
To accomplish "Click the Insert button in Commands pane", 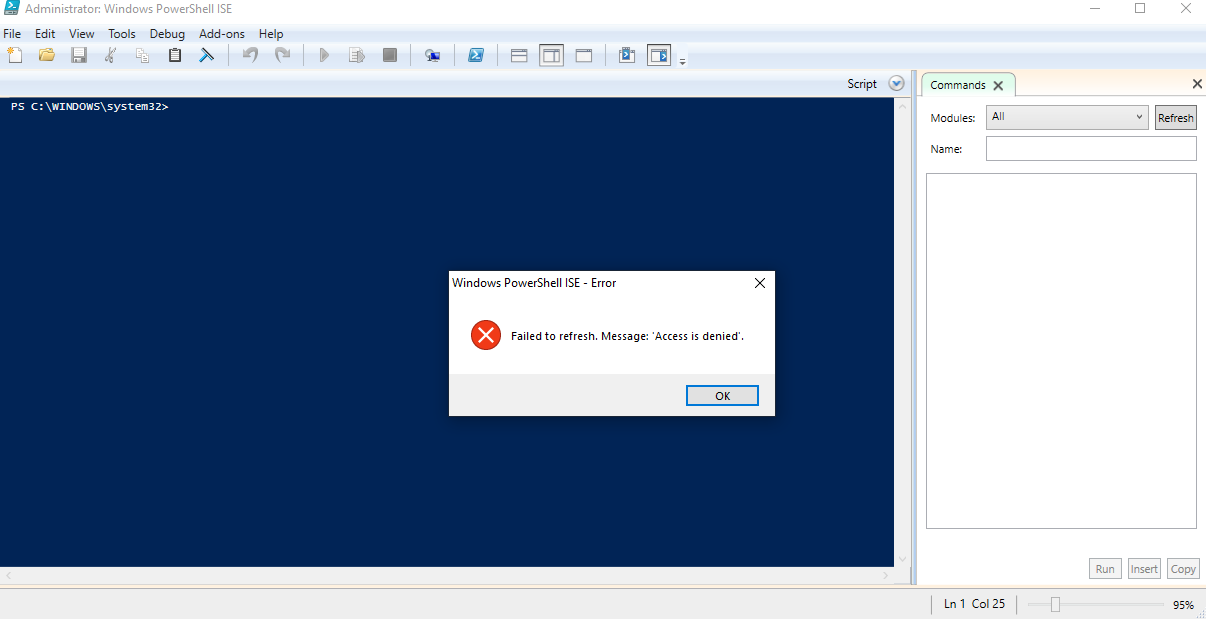I will [x=1144, y=569].
